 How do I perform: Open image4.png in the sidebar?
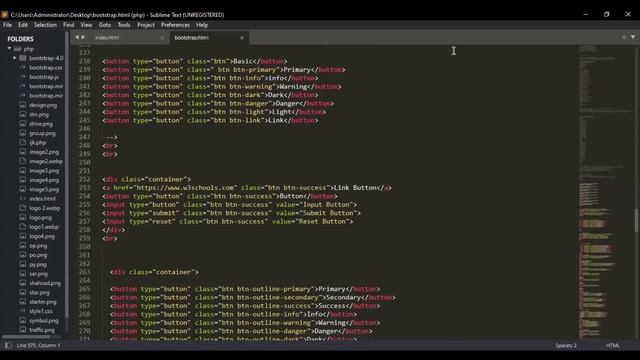(44, 180)
